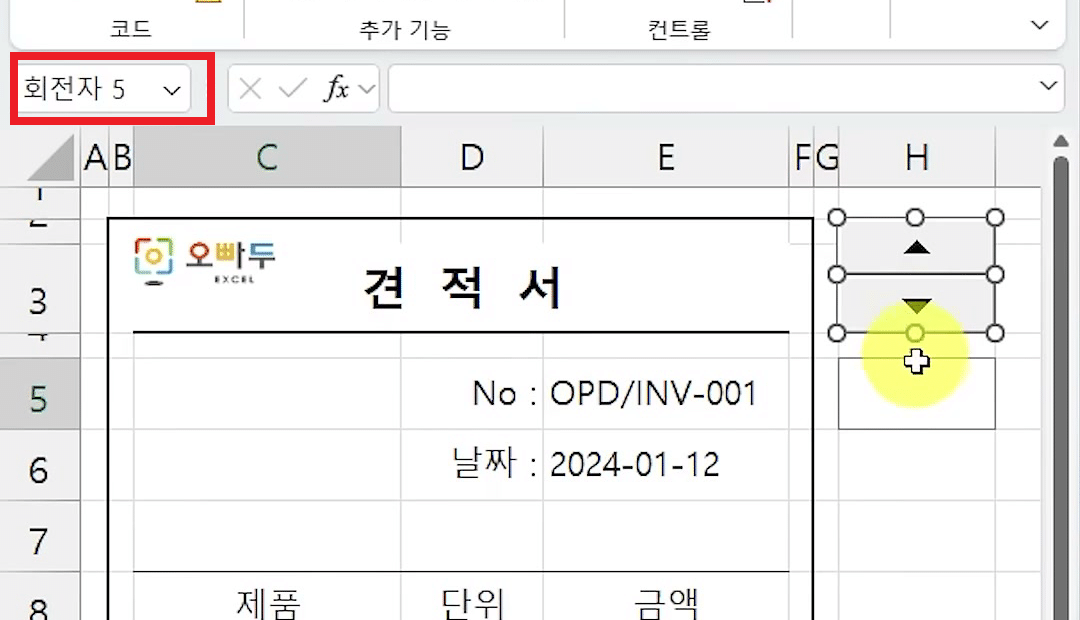
Task: Click the 오빠두 Excel logo image
Action: tap(205, 261)
